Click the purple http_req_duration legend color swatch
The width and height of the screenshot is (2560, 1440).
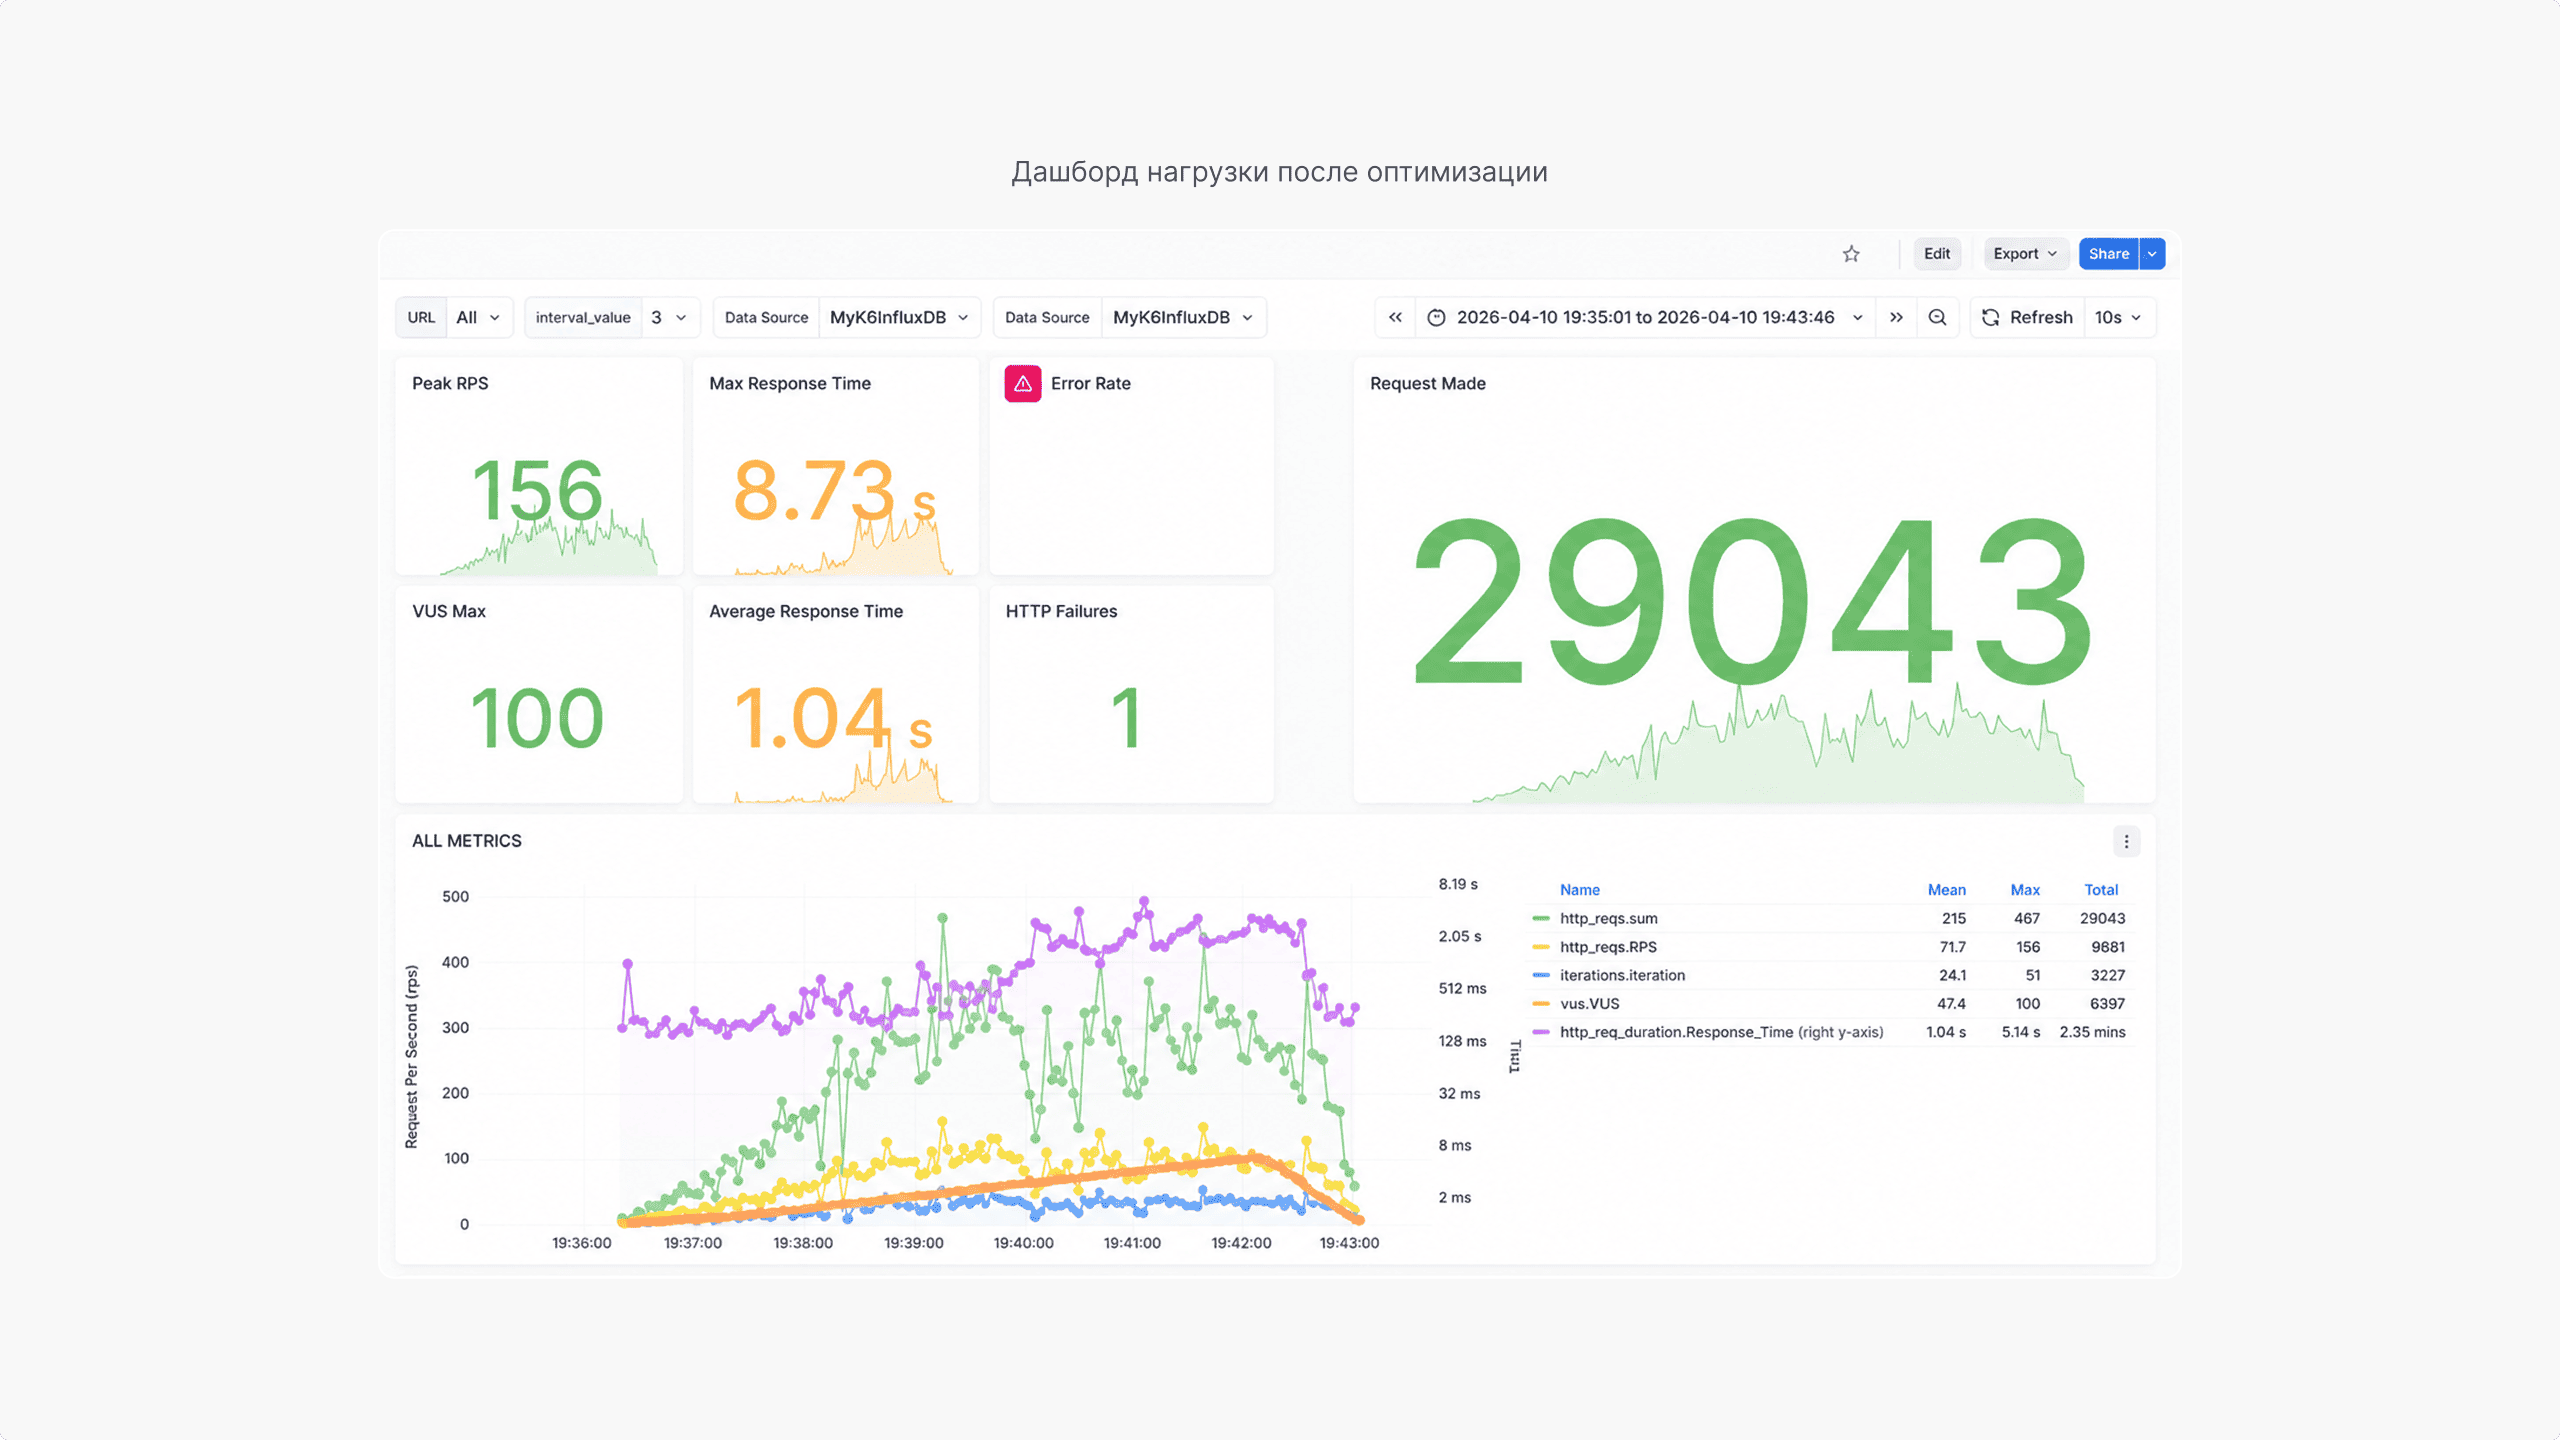(1541, 1032)
